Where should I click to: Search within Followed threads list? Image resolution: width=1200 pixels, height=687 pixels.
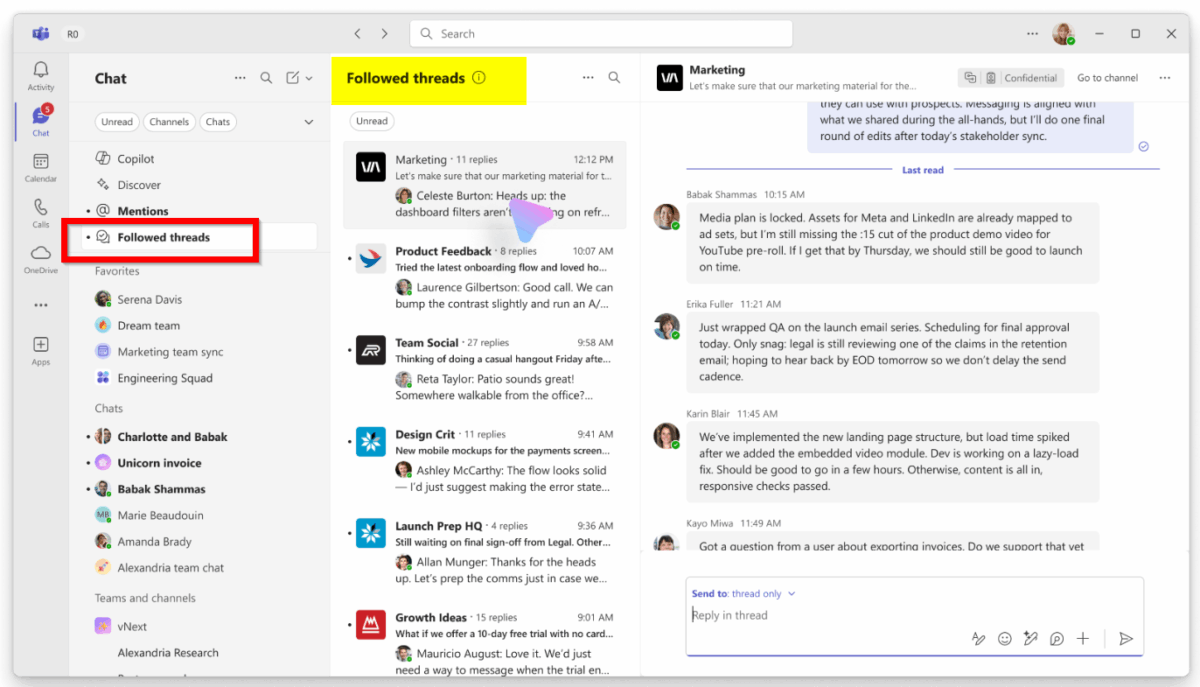[614, 78]
